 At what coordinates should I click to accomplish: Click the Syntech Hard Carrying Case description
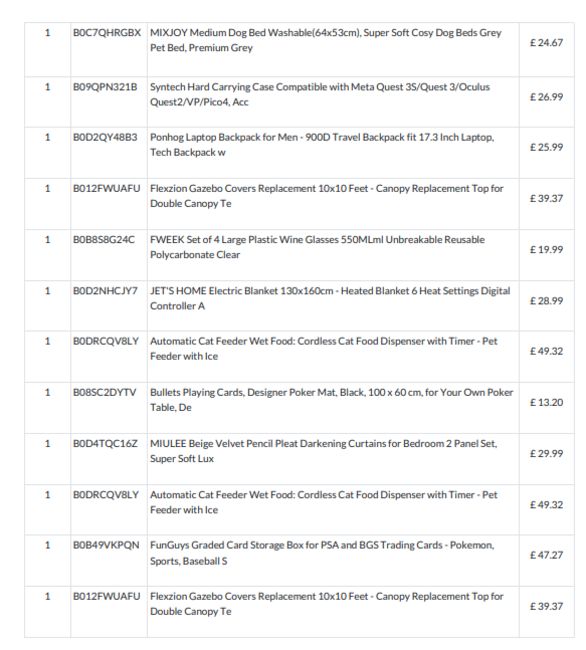[x=320, y=95]
